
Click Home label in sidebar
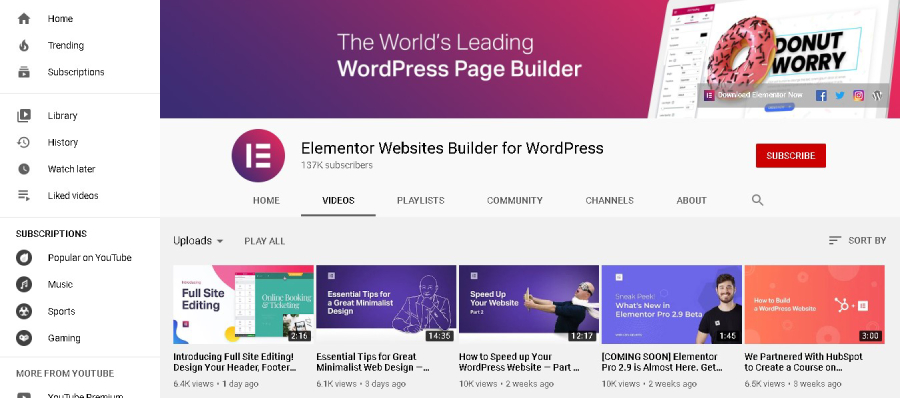(60, 18)
